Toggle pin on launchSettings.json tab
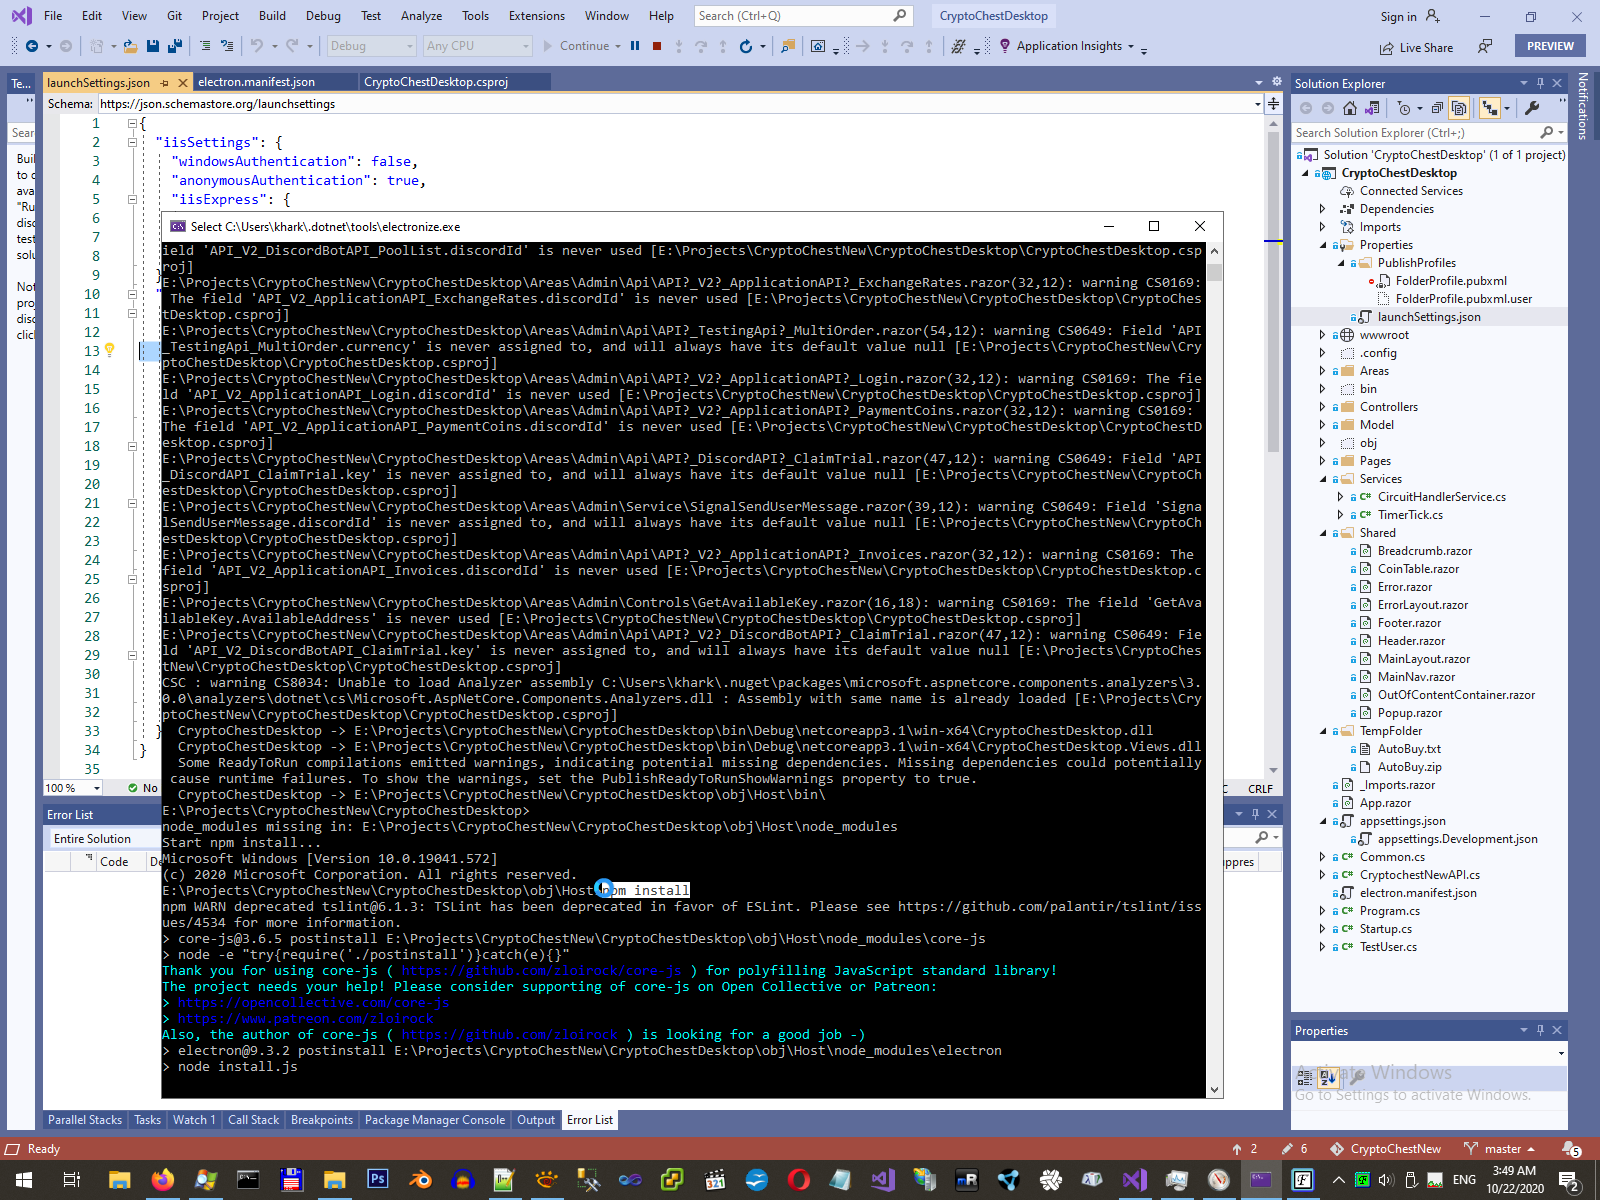The height and width of the screenshot is (1200, 1600). pos(164,83)
